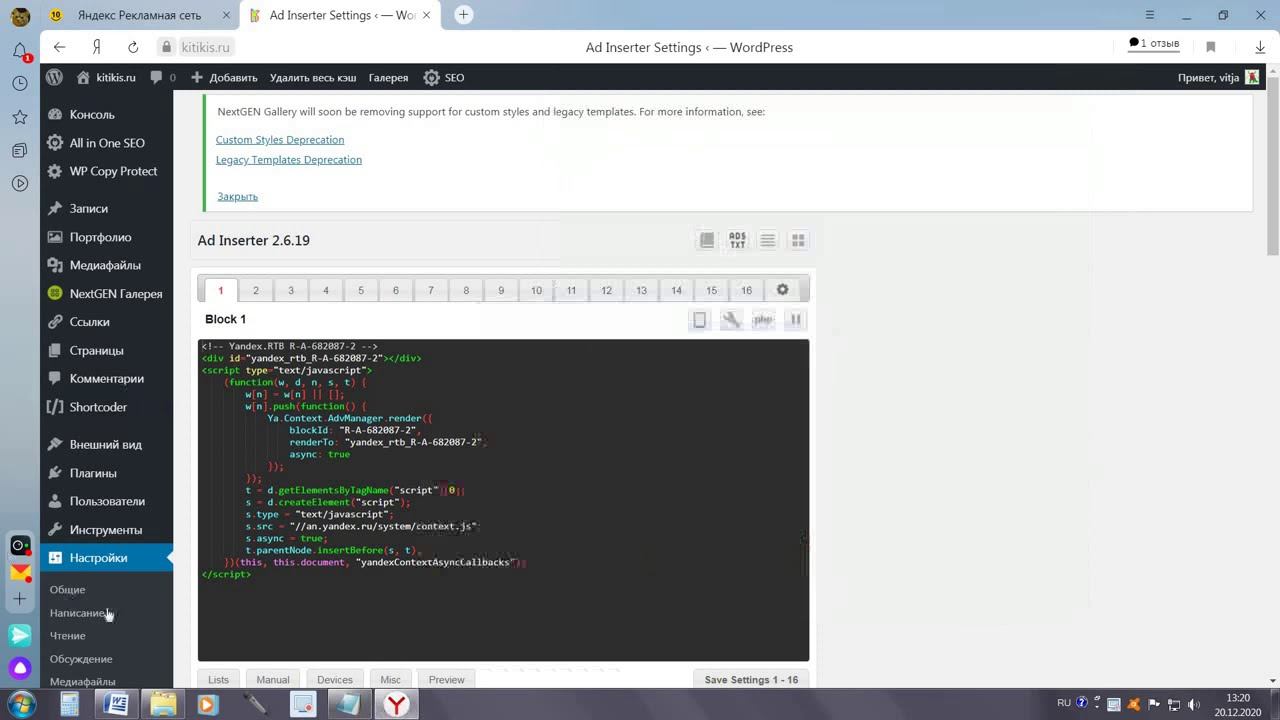Open the Devices button
1280x720 pixels.
click(335, 680)
